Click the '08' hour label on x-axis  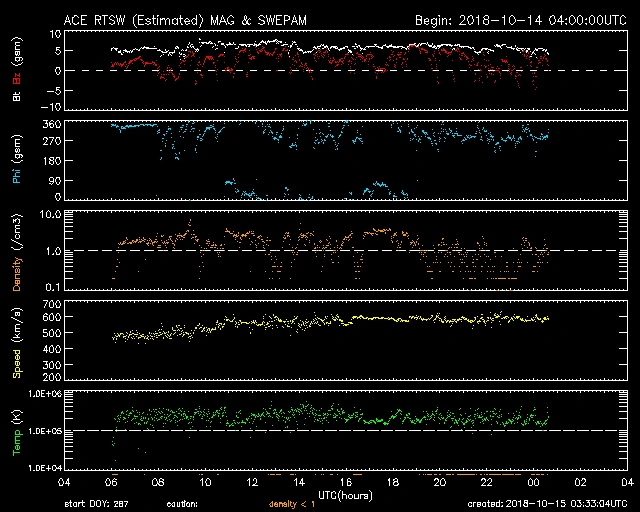tap(158, 482)
